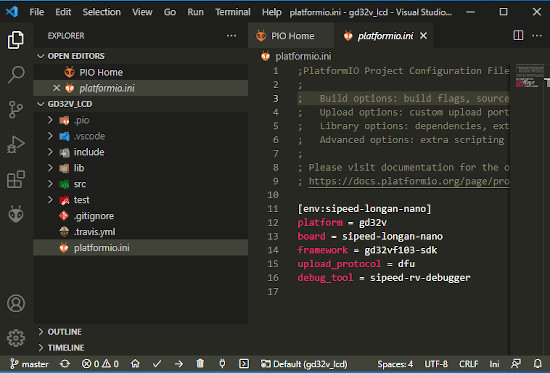Open the Source Control view
Image resolution: width=550 pixels, height=373 pixels.
click(x=16, y=109)
